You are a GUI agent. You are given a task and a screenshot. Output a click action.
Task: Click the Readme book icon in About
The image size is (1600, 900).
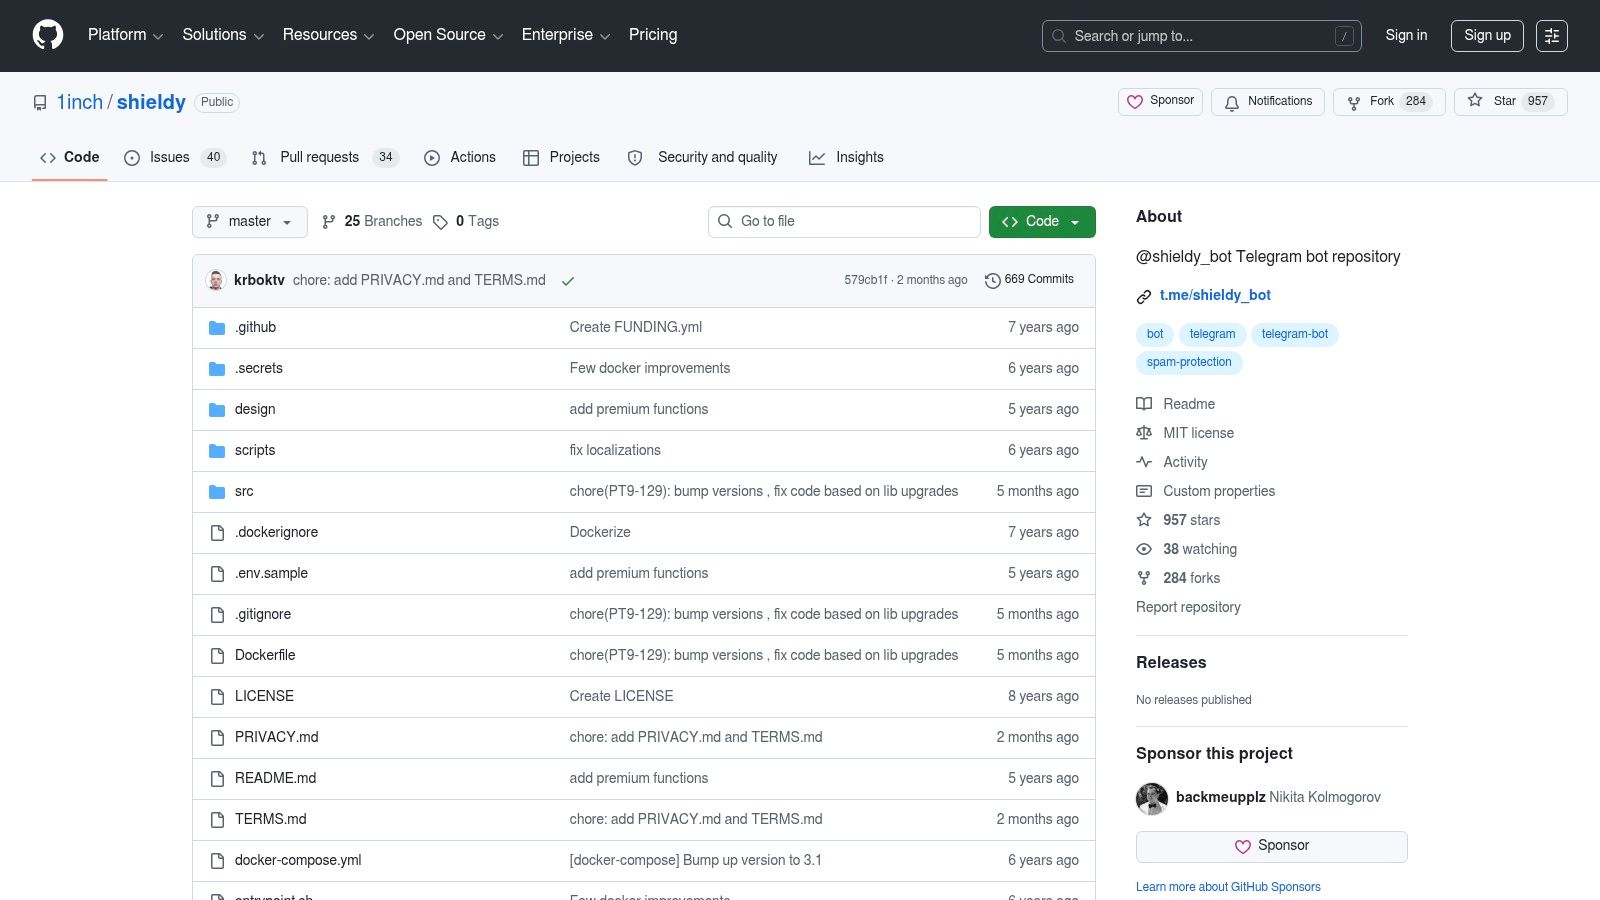tap(1144, 404)
